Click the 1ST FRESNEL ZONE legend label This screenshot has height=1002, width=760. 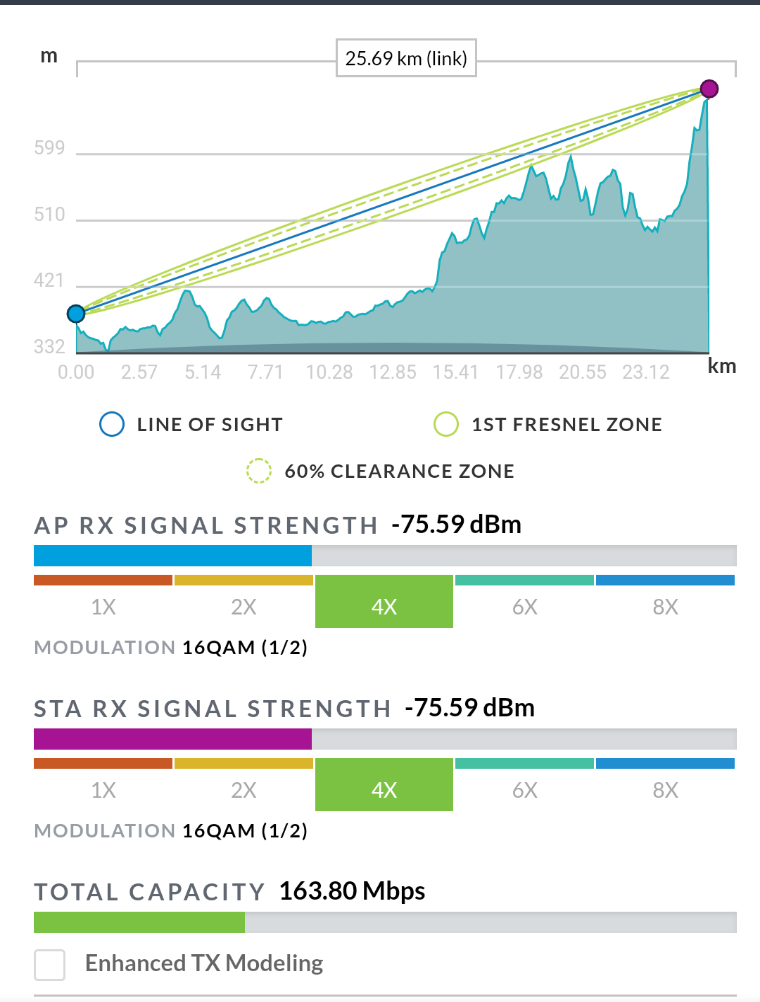(x=566, y=425)
